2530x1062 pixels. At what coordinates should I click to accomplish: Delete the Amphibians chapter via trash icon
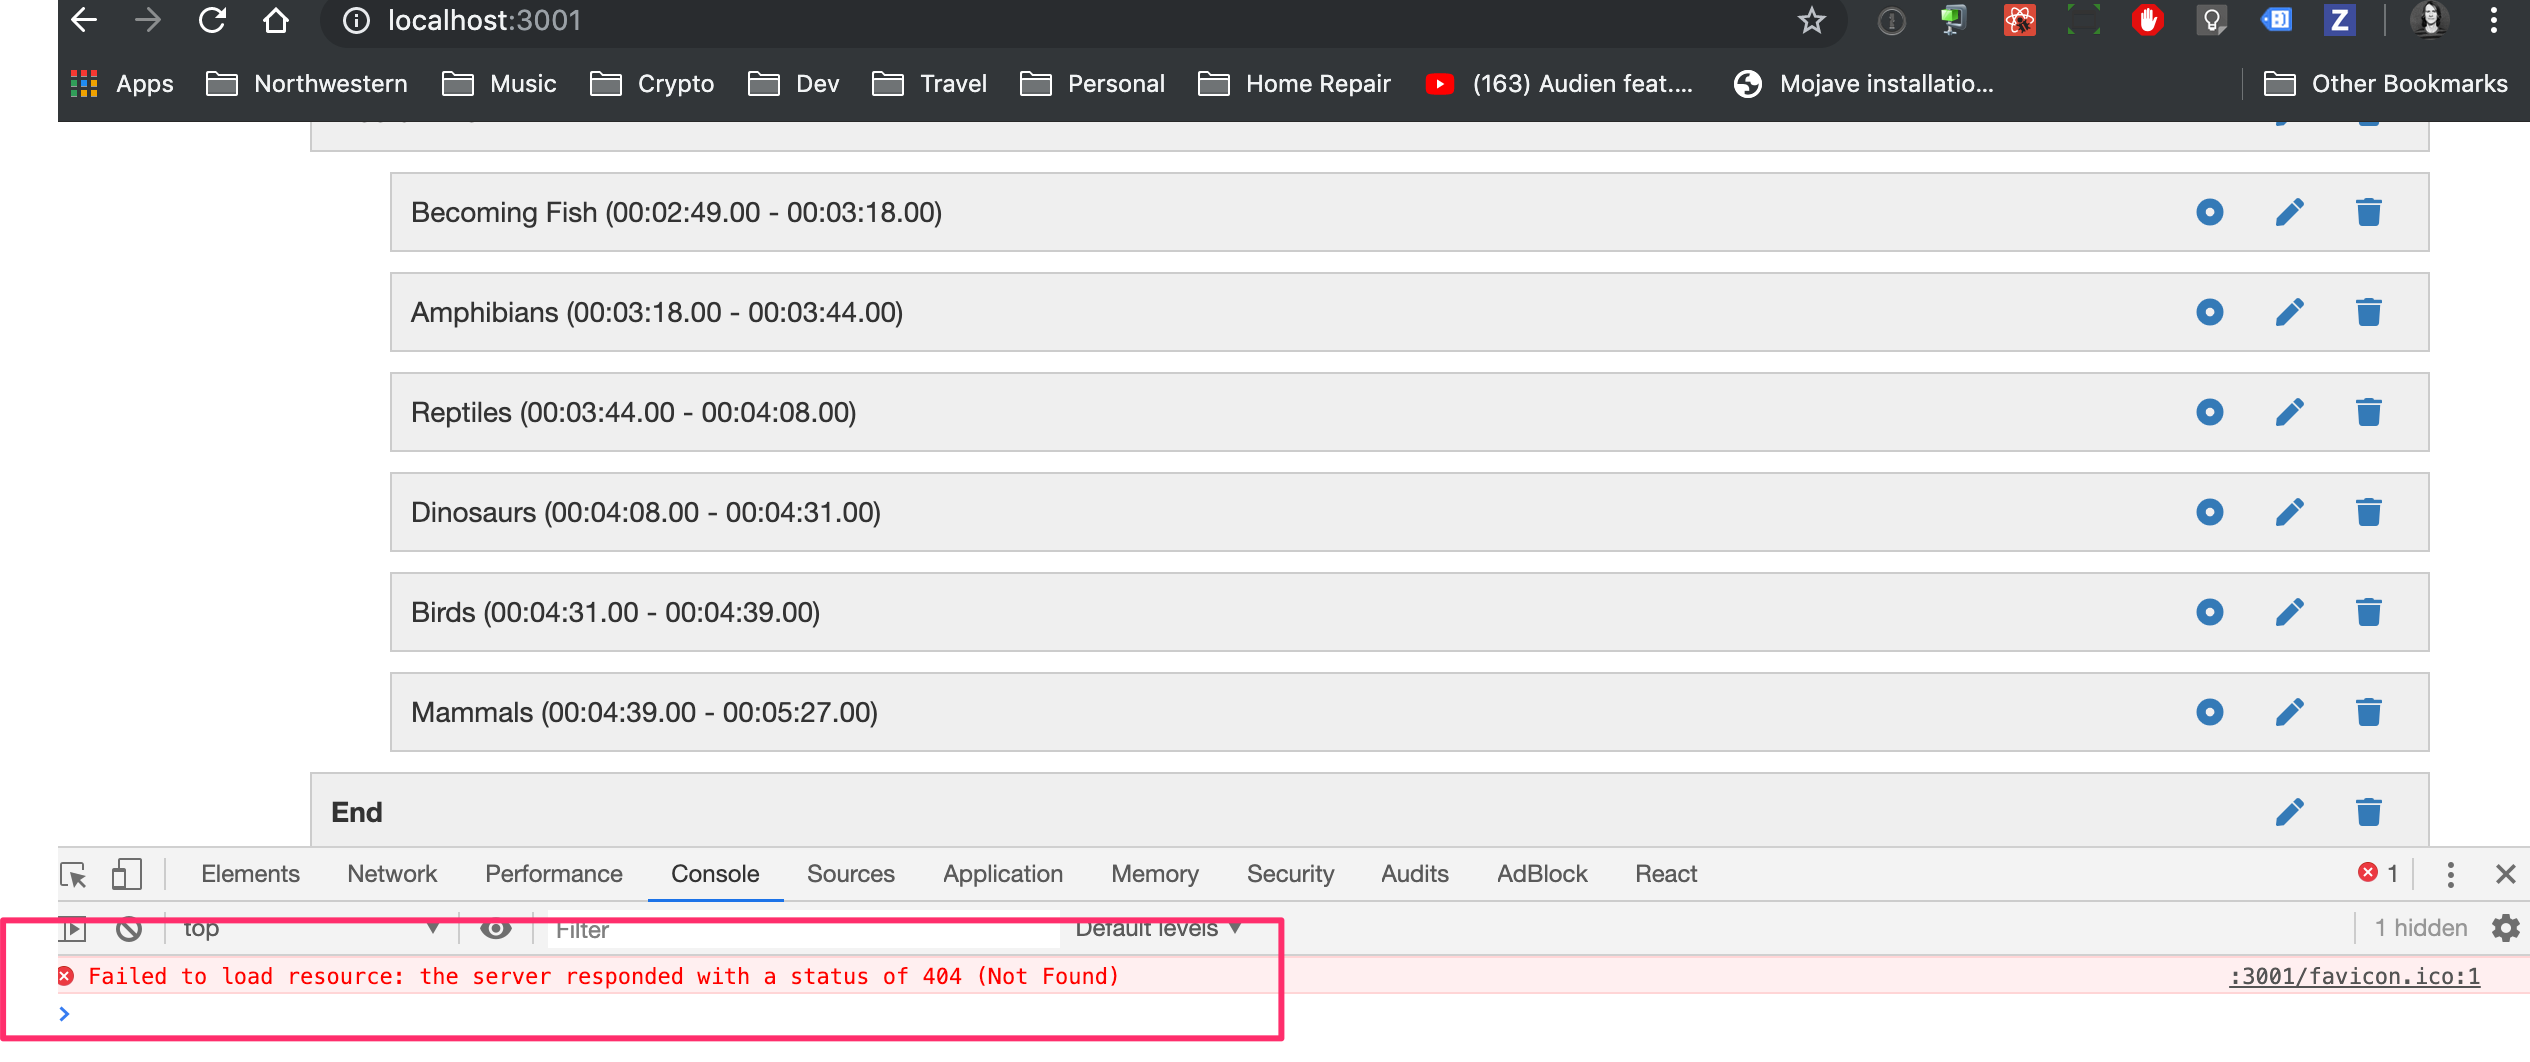click(2369, 312)
